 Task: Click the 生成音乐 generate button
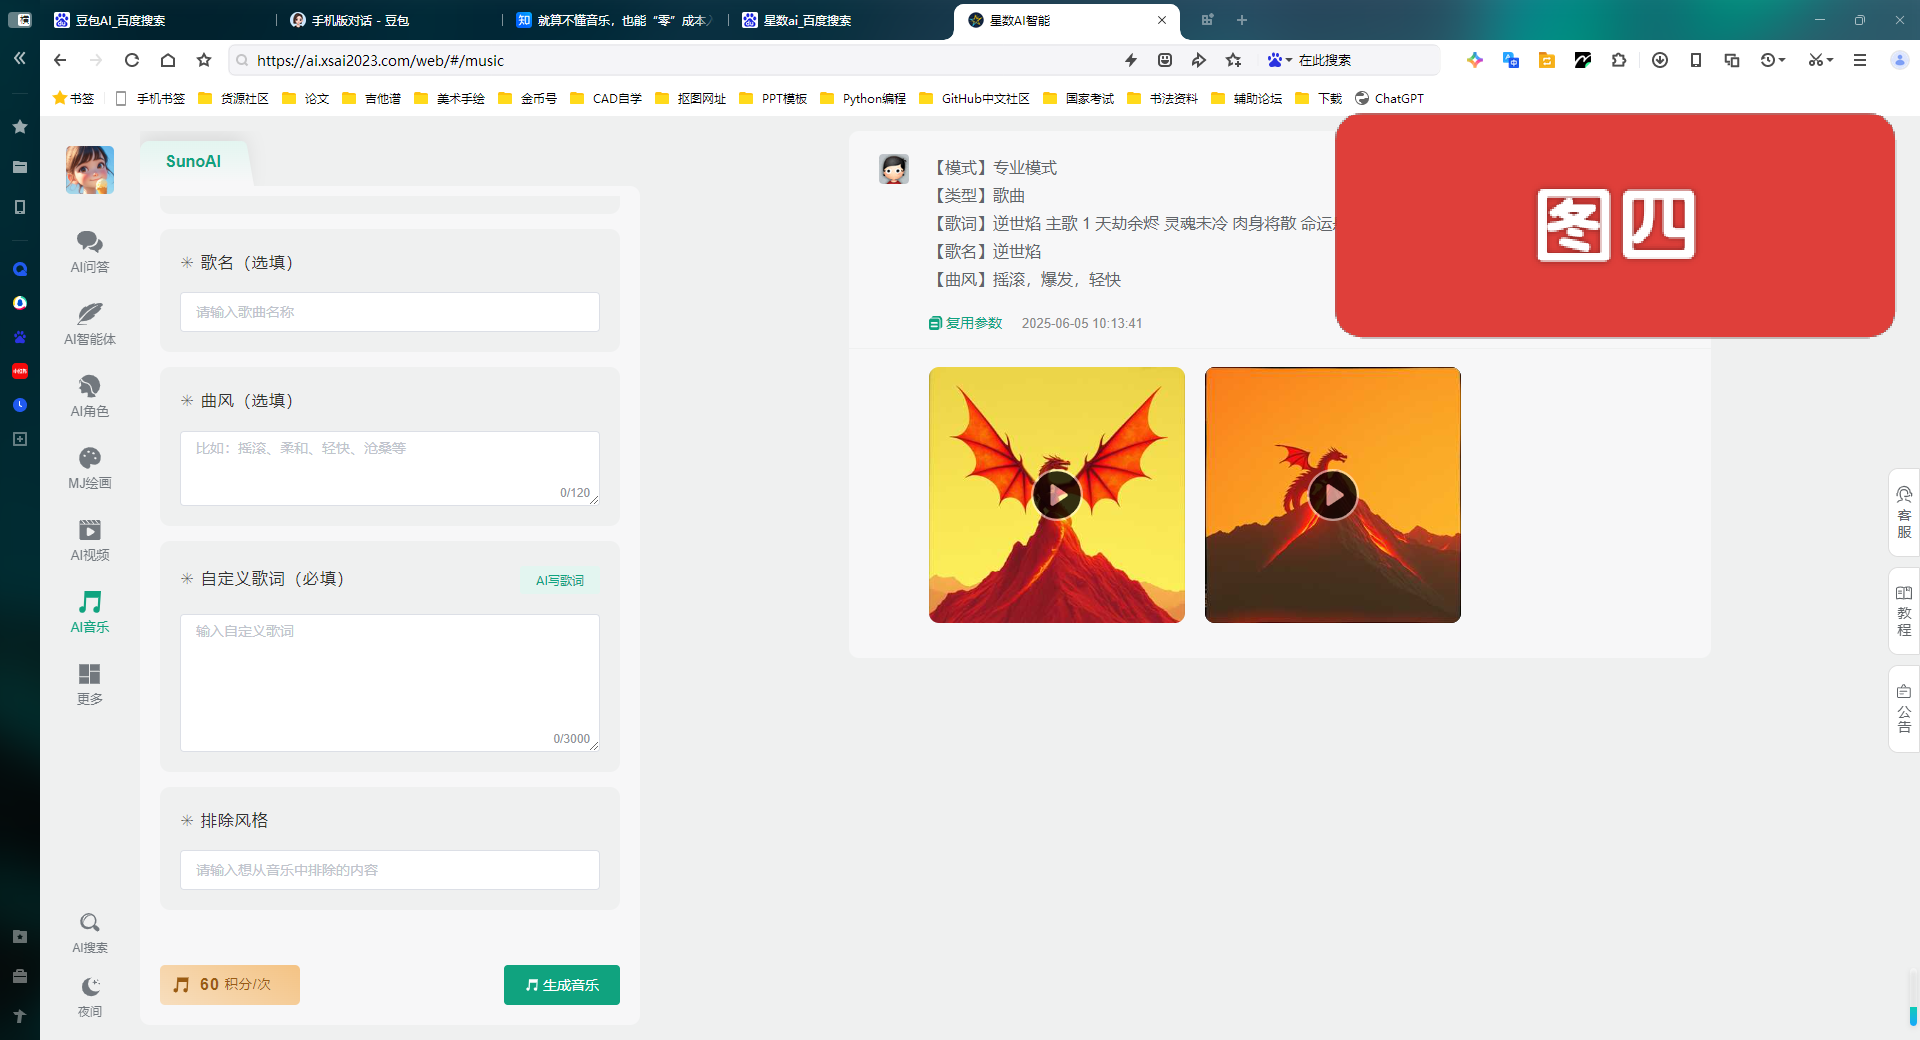(x=561, y=985)
